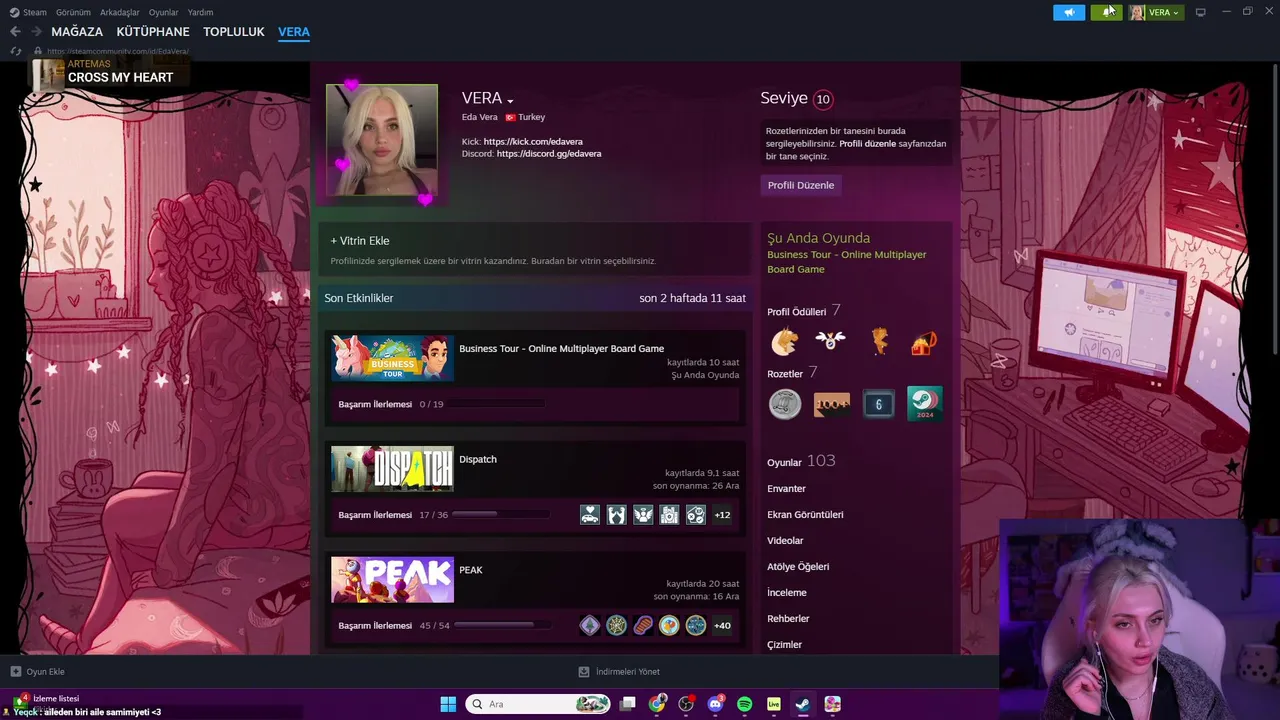Click Business Tour achievement progress bar

pyautogui.click(x=496, y=404)
